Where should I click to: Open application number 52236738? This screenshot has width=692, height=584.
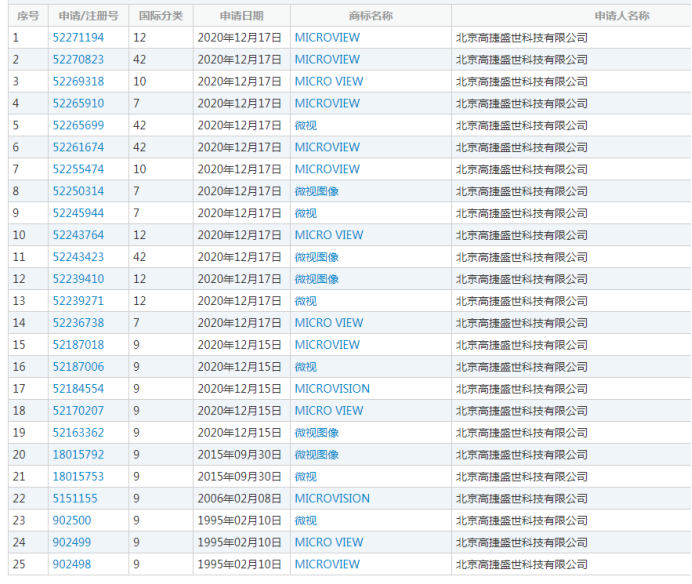pos(78,323)
